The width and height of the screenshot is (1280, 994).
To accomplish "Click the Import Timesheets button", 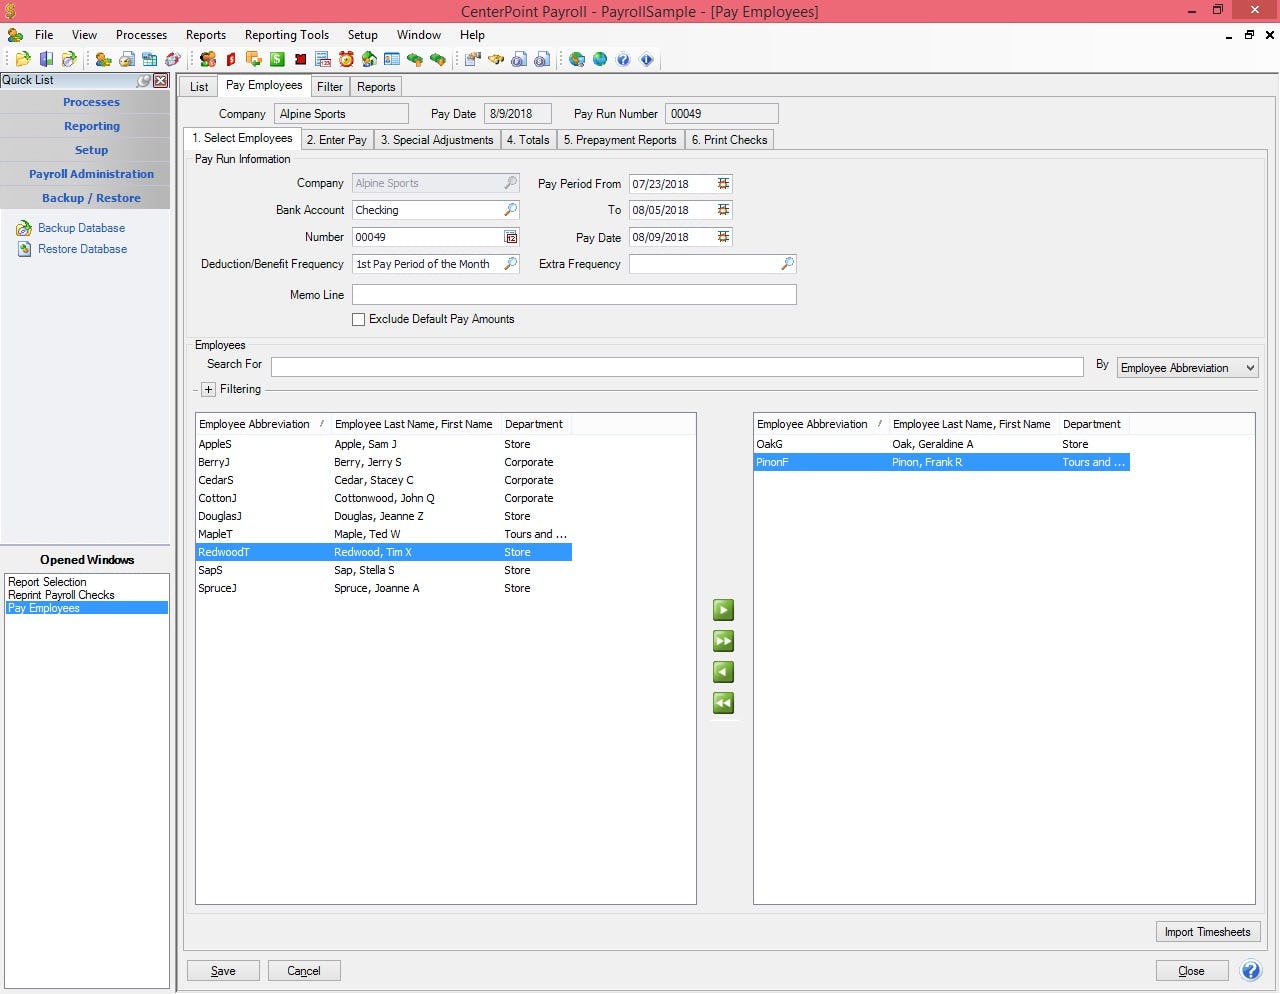I will click(x=1207, y=931).
